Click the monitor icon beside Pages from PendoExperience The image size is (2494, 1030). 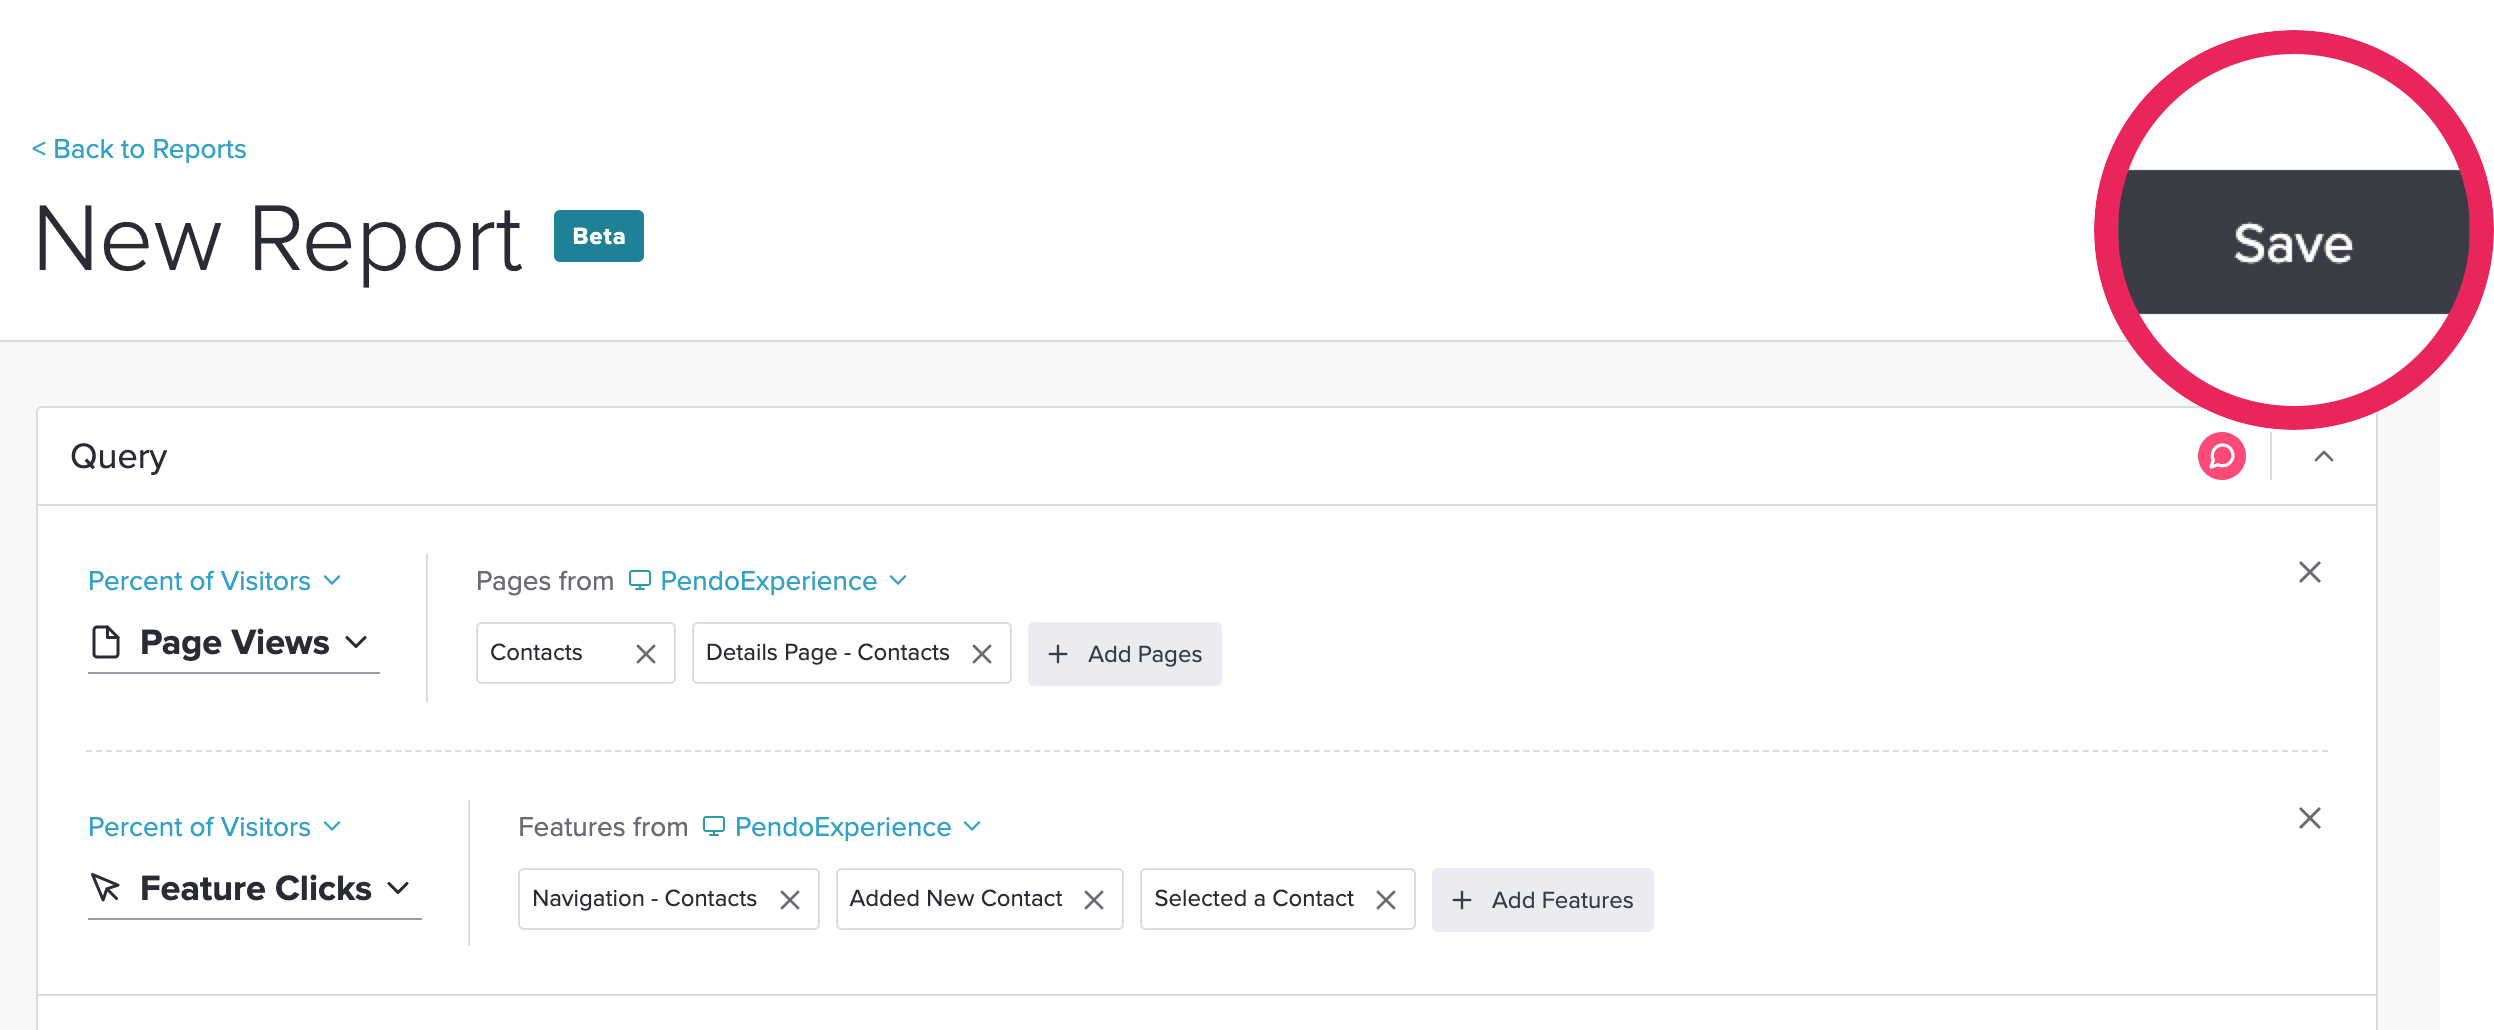click(x=640, y=580)
